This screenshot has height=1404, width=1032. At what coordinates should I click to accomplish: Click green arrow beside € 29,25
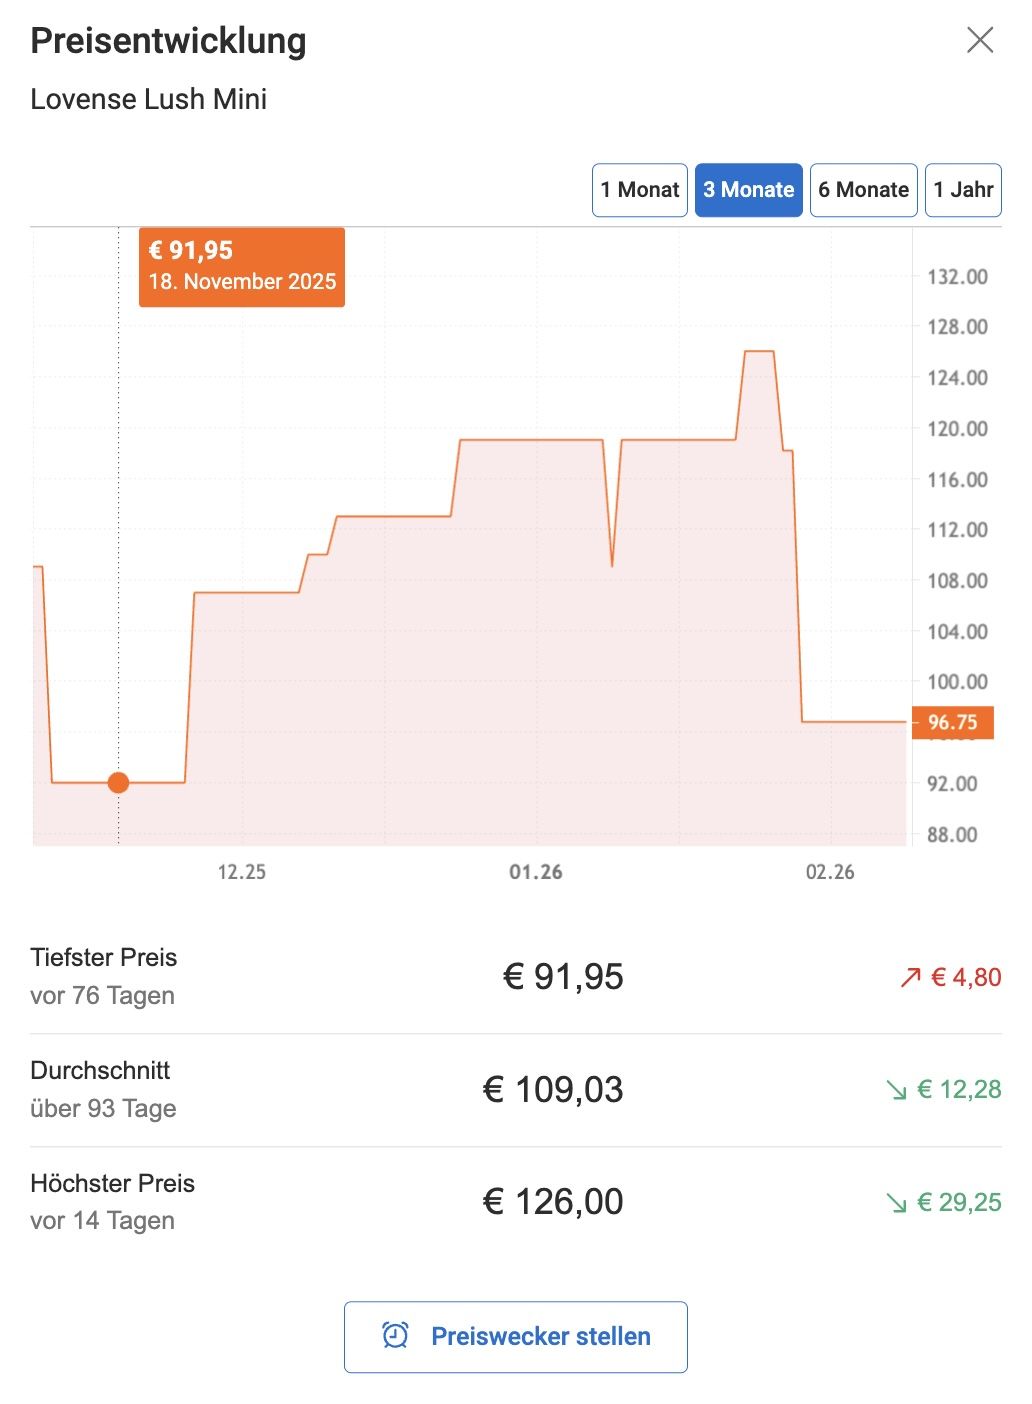[x=896, y=1203]
